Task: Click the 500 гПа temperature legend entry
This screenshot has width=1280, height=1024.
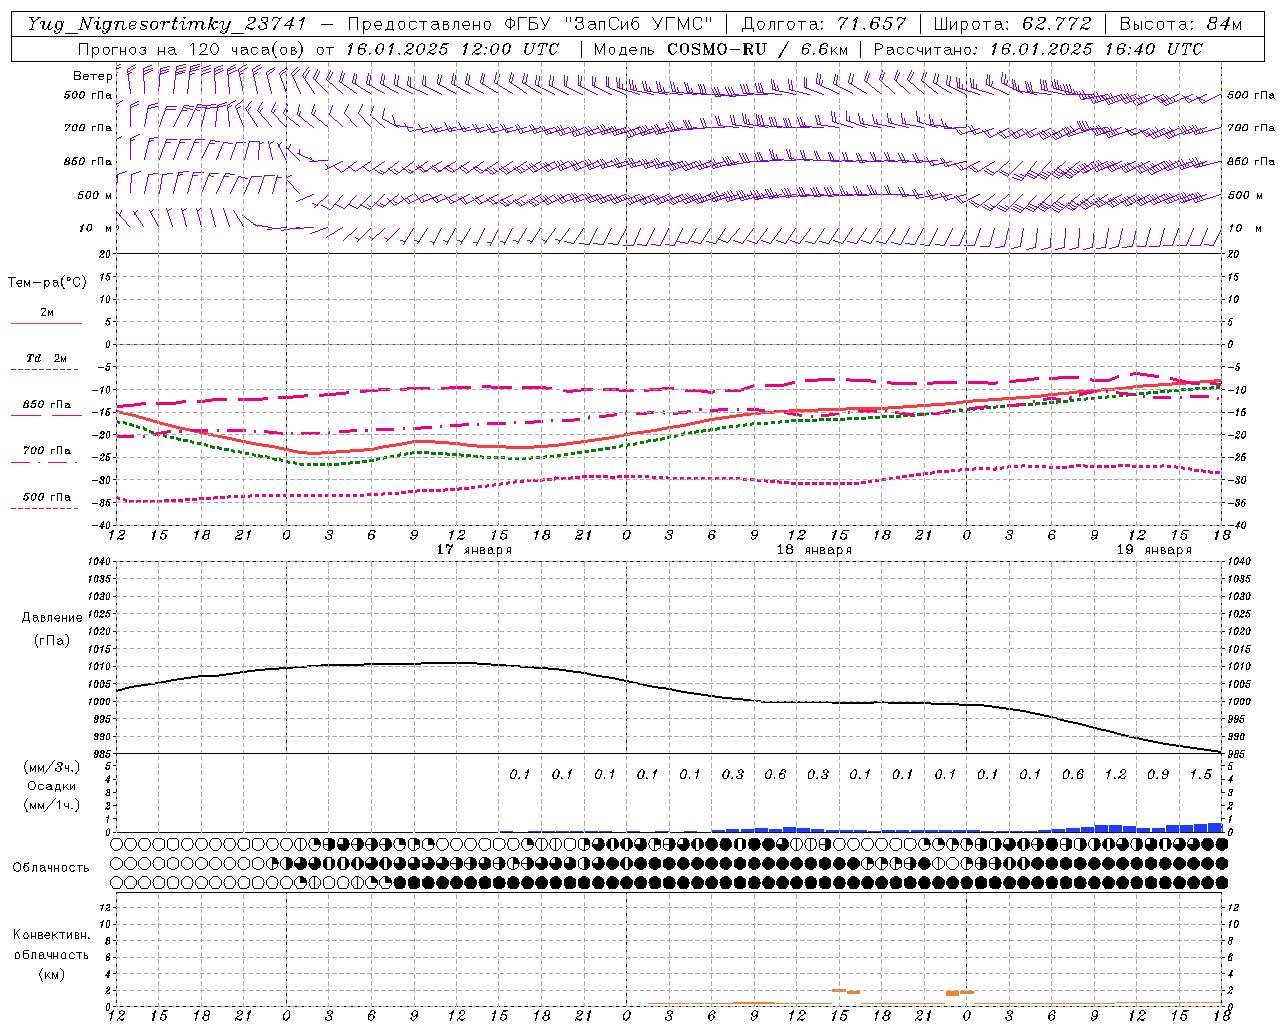Action: pyautogui.click(x=47, y=496)
